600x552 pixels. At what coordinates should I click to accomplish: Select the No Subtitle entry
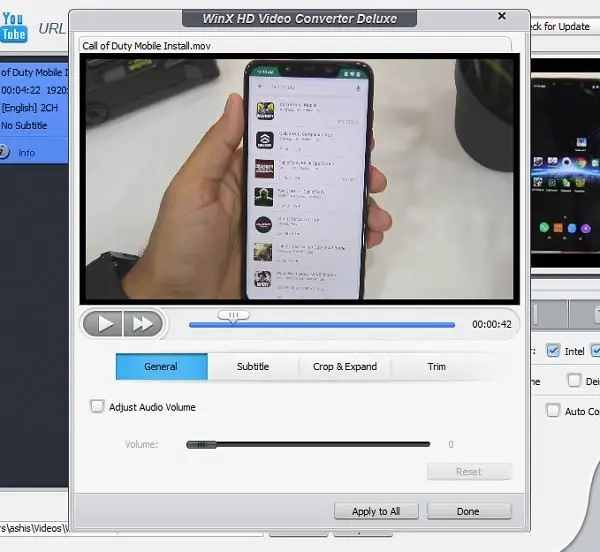coord(24,125)
